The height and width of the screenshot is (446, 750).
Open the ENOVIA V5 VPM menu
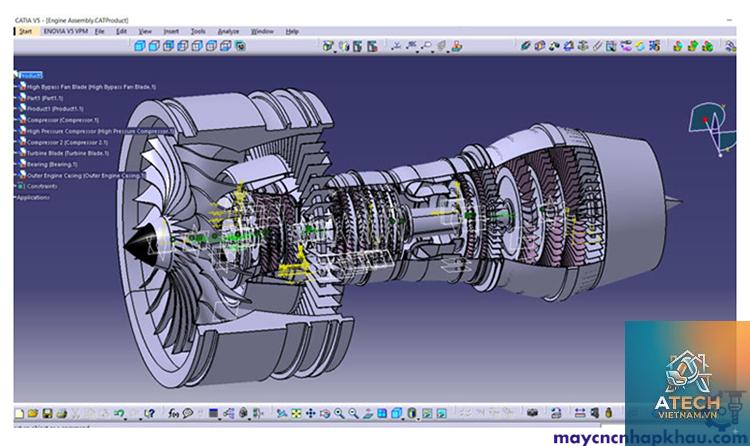[x=66, y=32]
